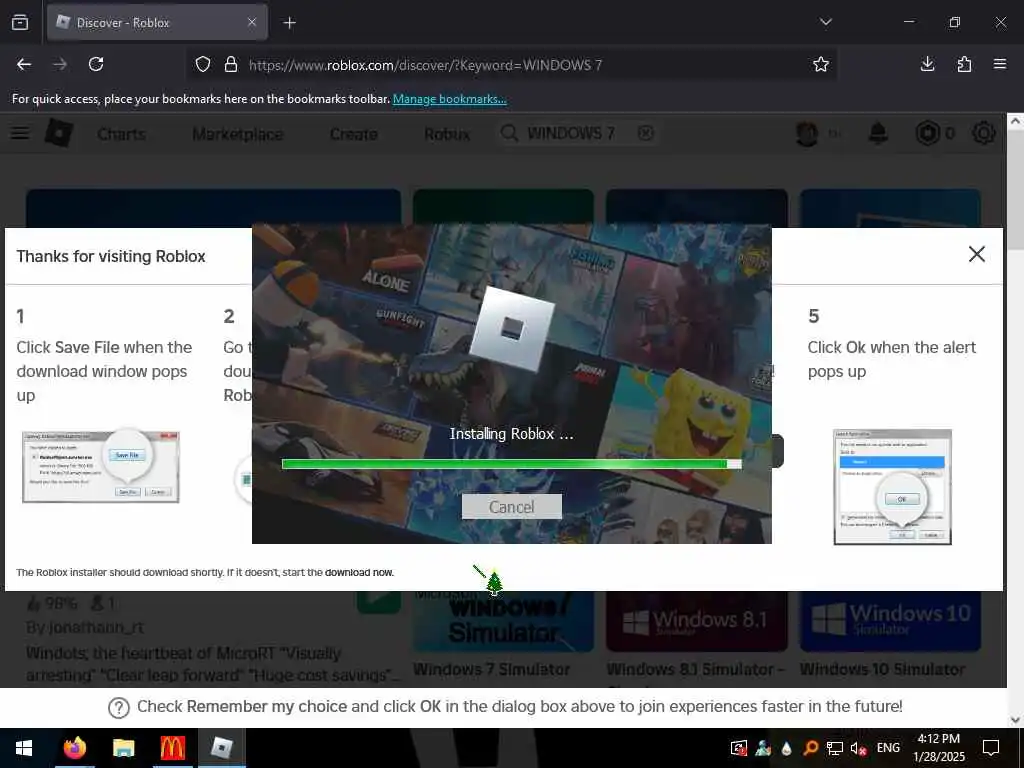Open the Firefox application menu
Screen dimensions: 1024x768
click(x=1000, y=64)
